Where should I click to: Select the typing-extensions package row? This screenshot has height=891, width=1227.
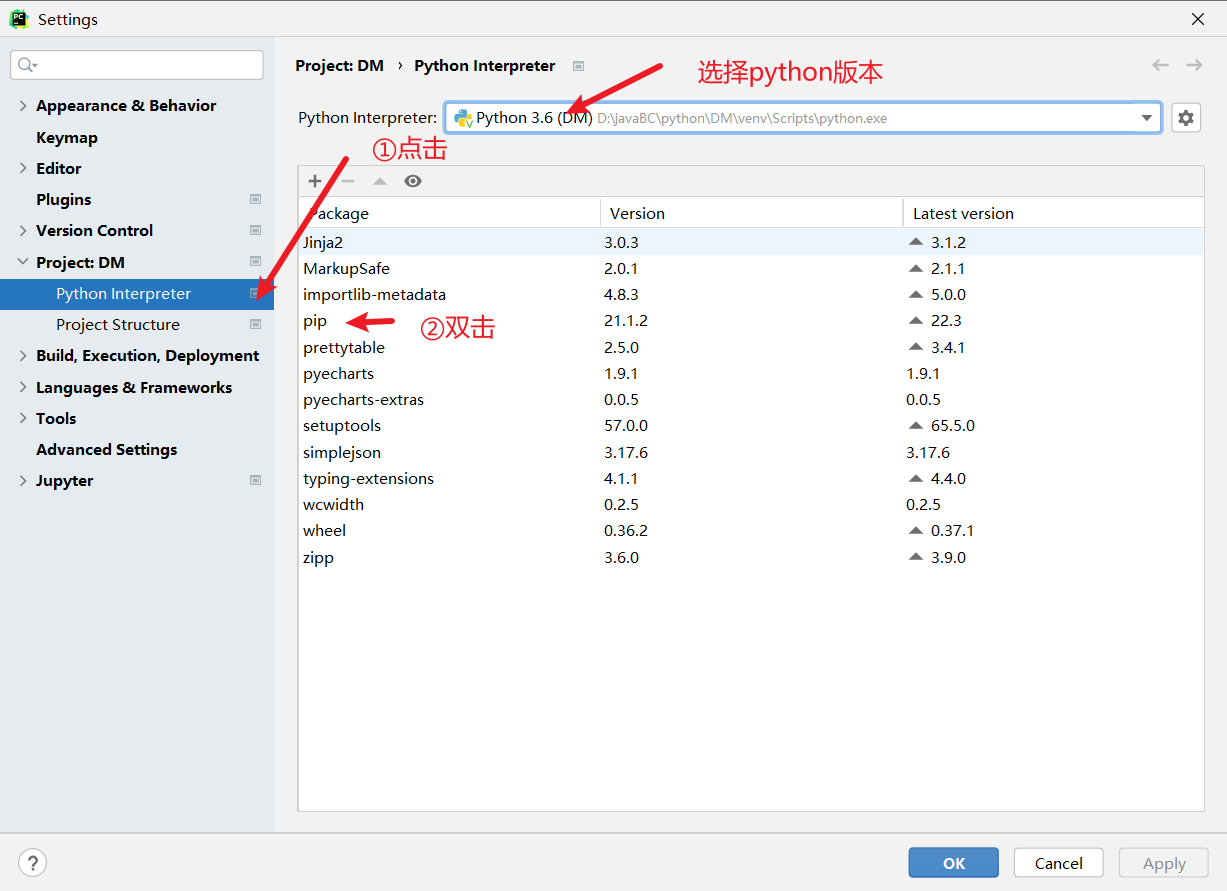(751, 478)
